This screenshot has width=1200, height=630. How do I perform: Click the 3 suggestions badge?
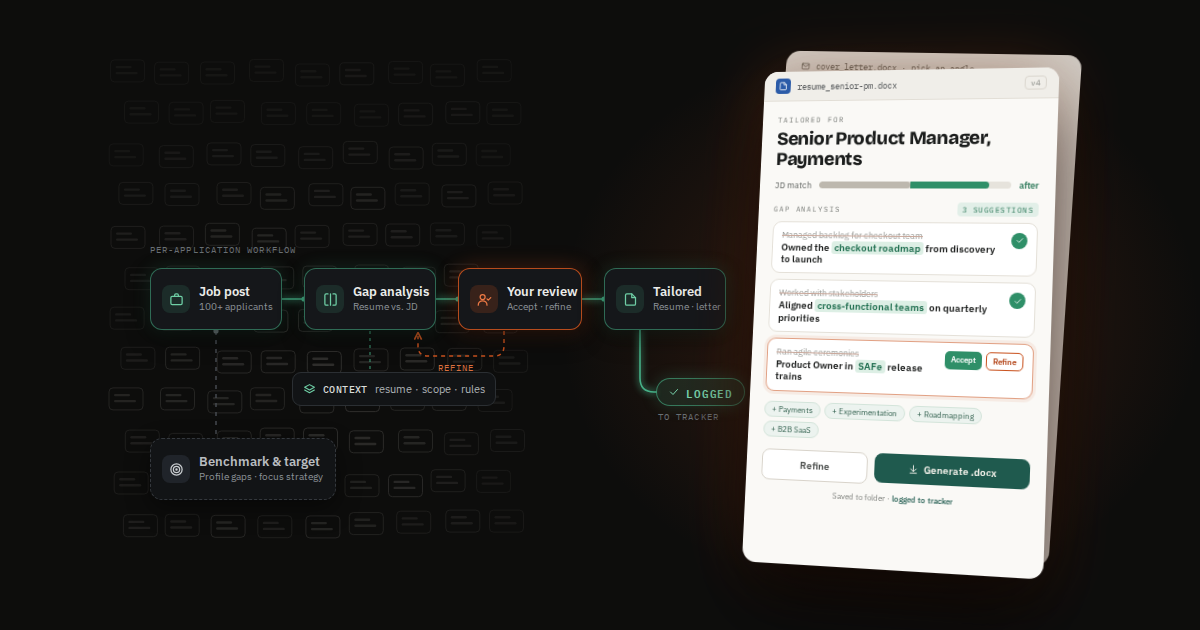997,210
